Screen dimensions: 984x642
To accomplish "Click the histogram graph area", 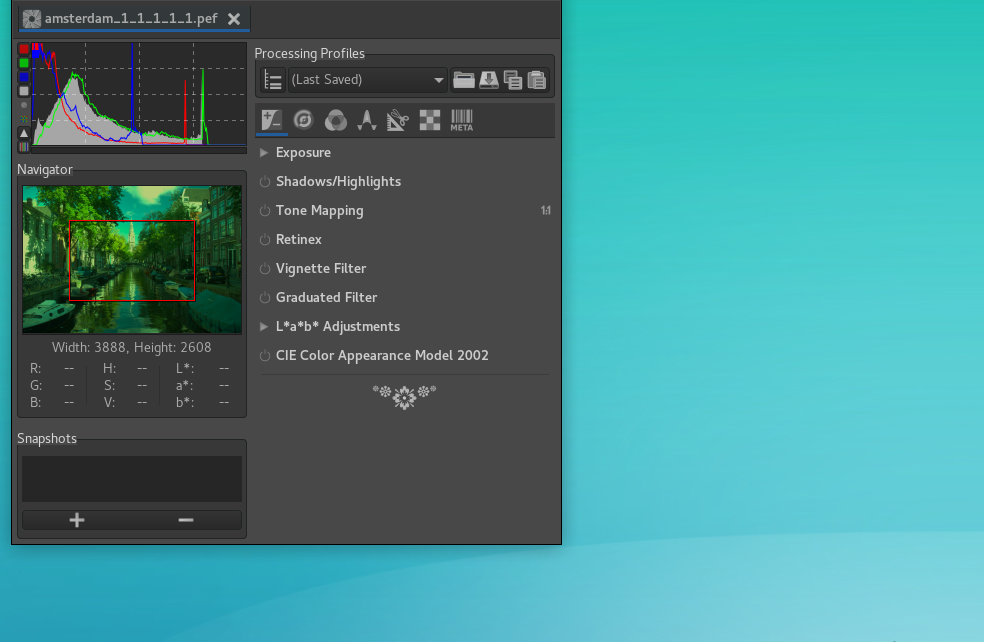I will pyautogui.click(x=139, y=94).
